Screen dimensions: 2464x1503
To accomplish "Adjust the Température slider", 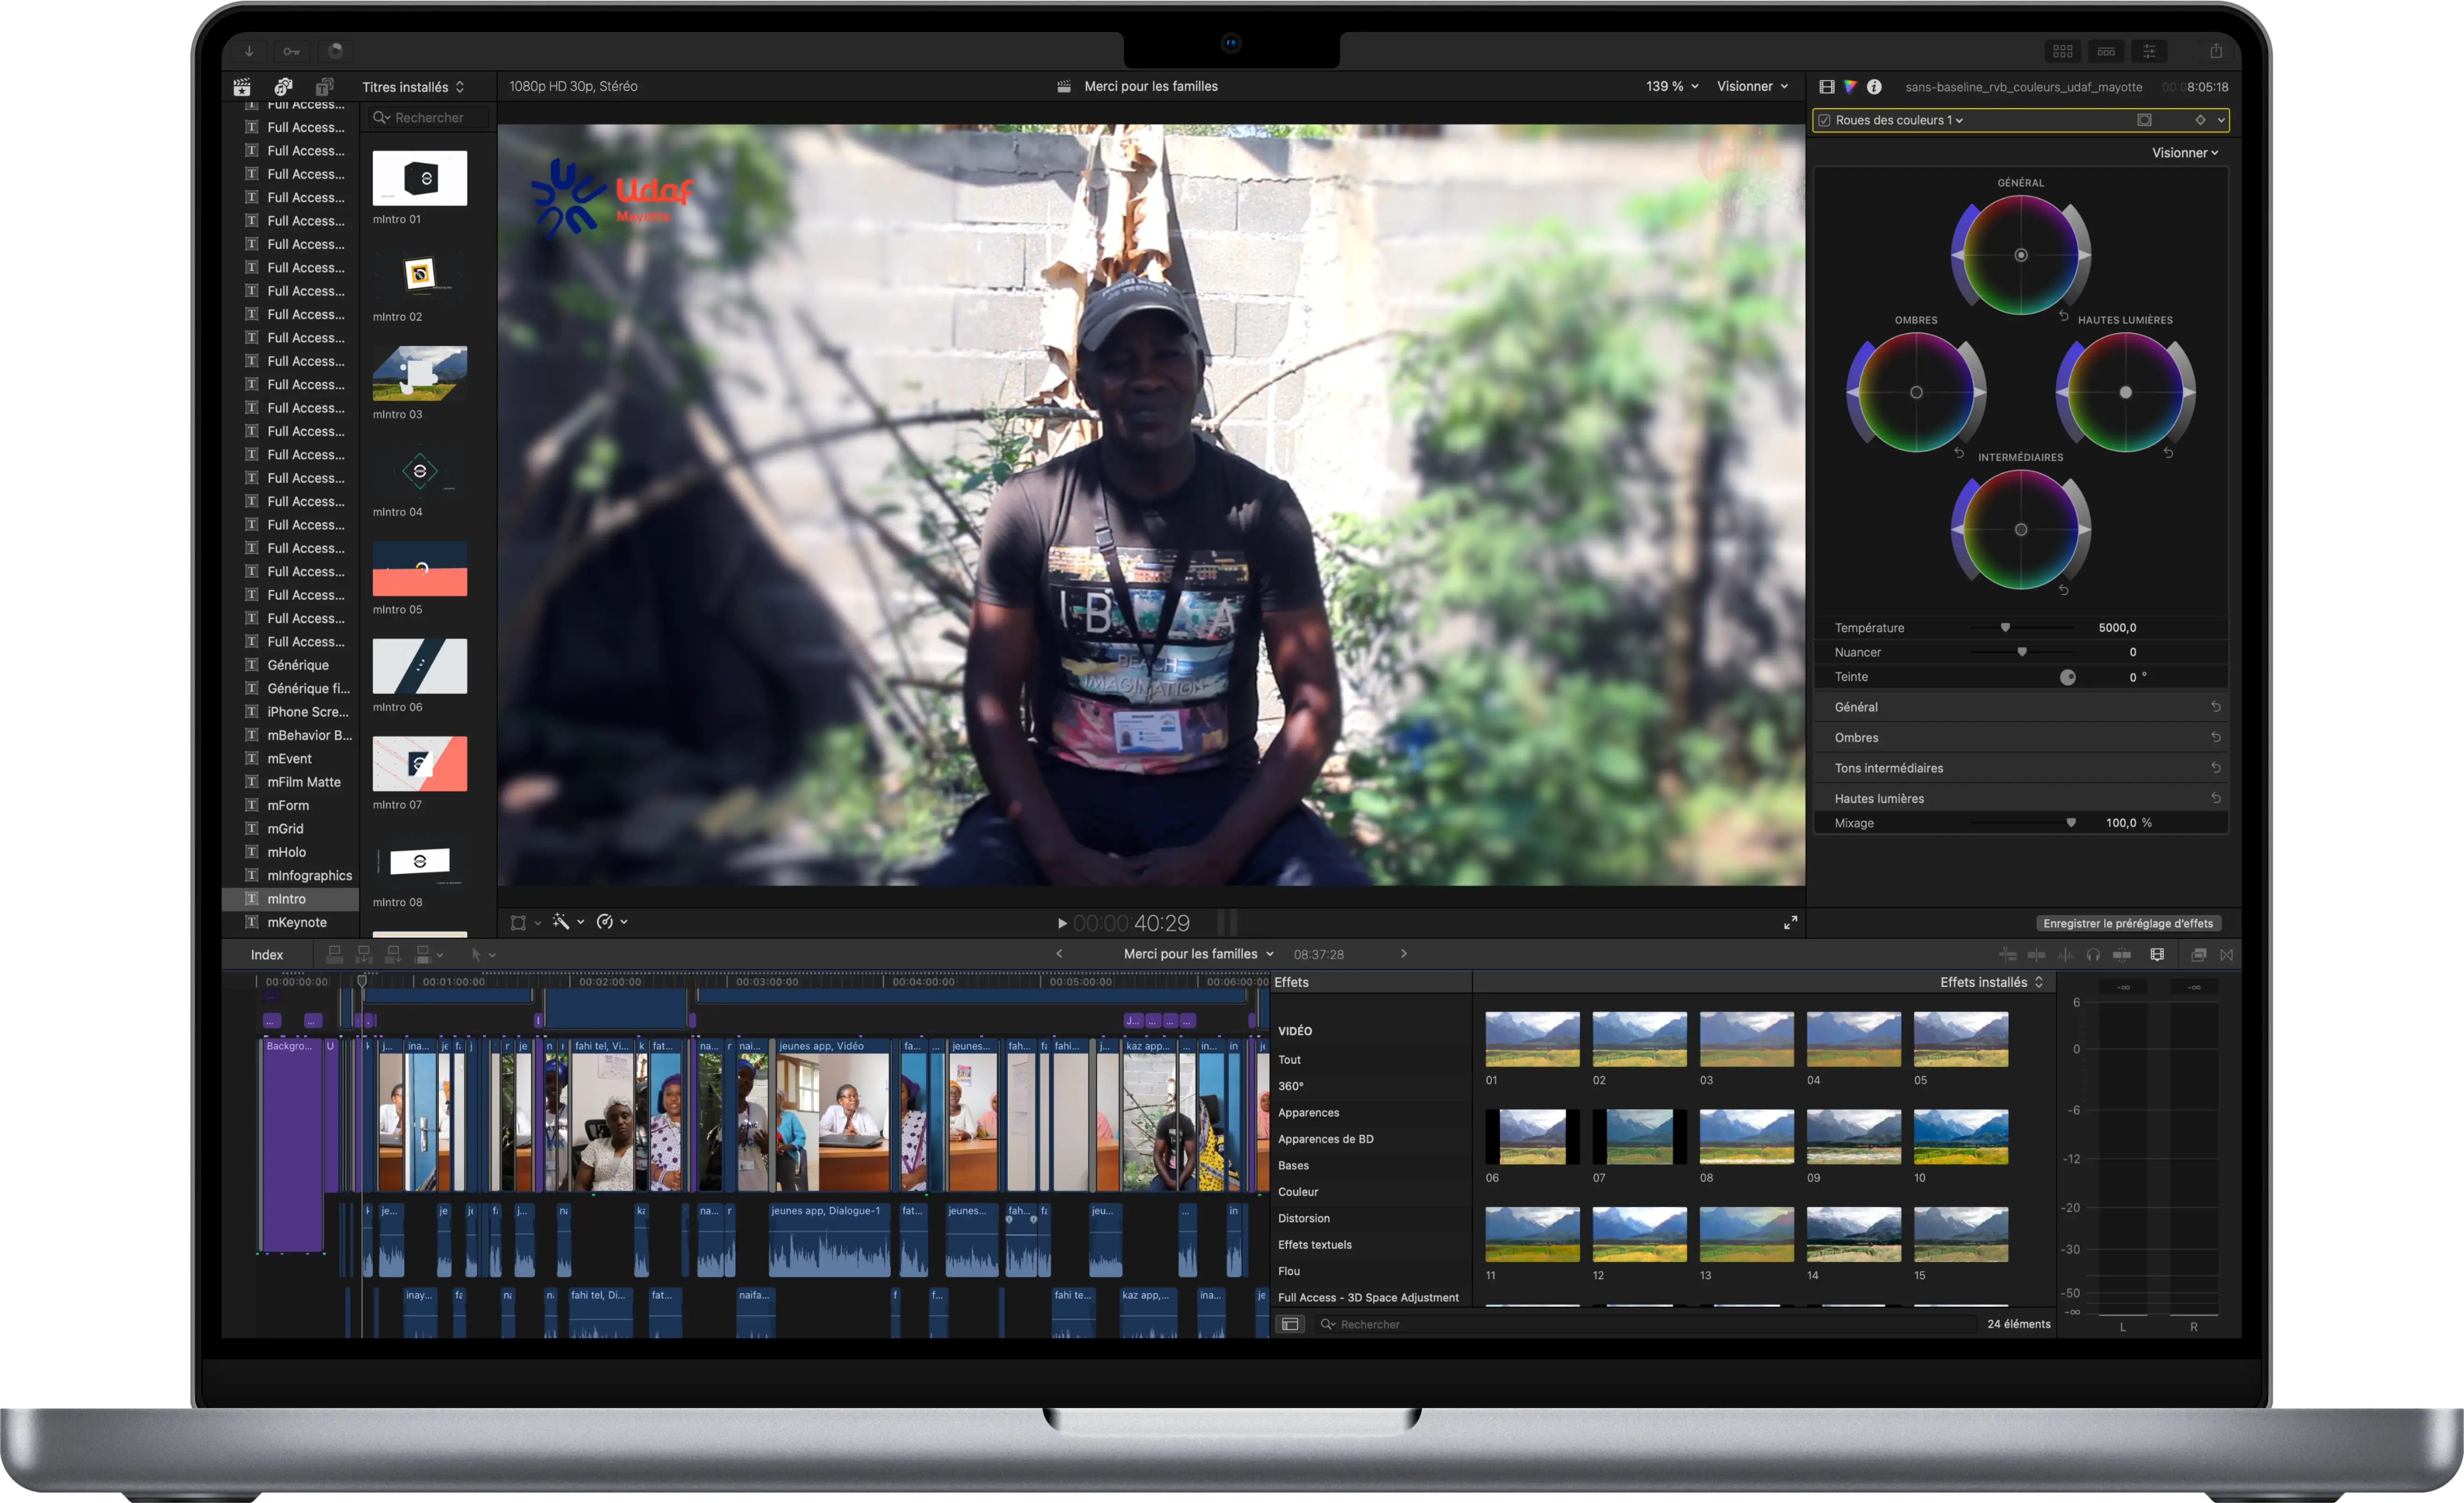I will tap(2005, 627).
